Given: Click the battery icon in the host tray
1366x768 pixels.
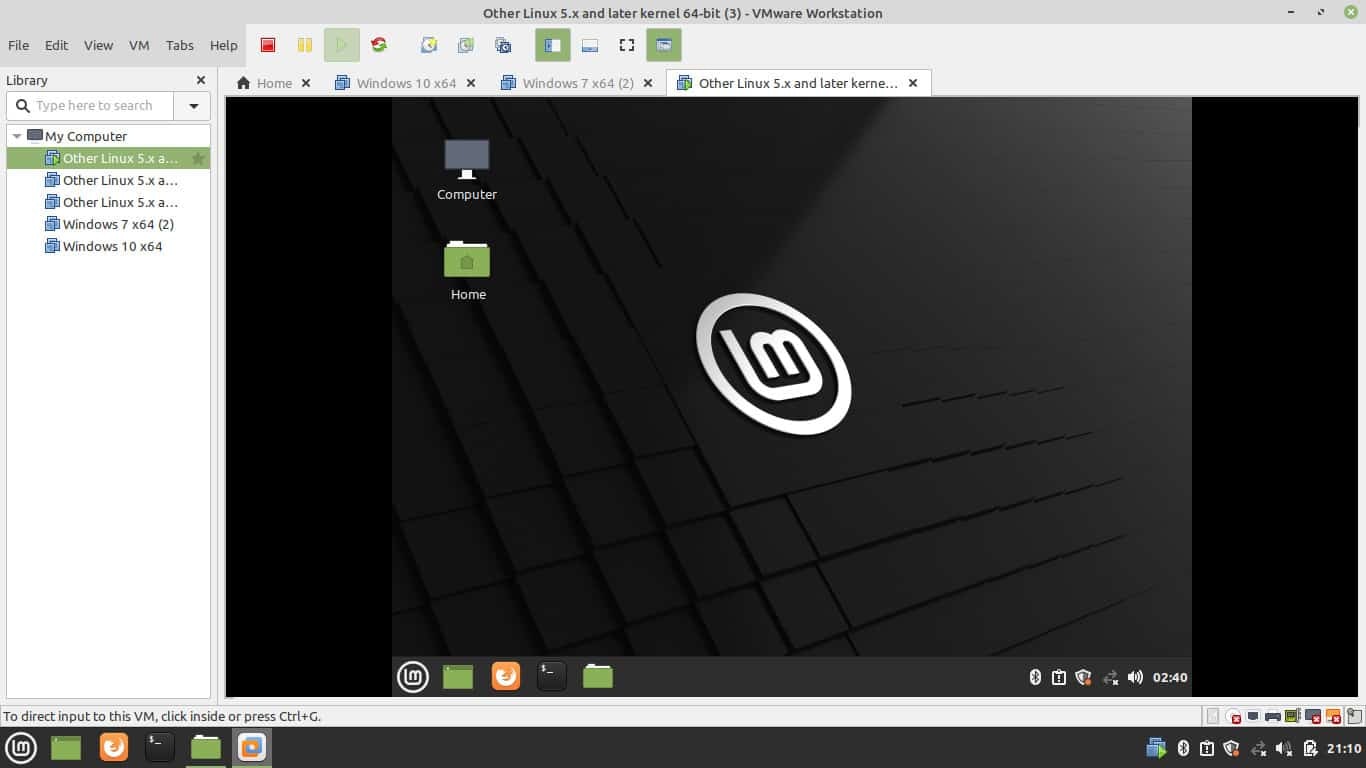Looking at the screenshot, I should coord(1309,747).
